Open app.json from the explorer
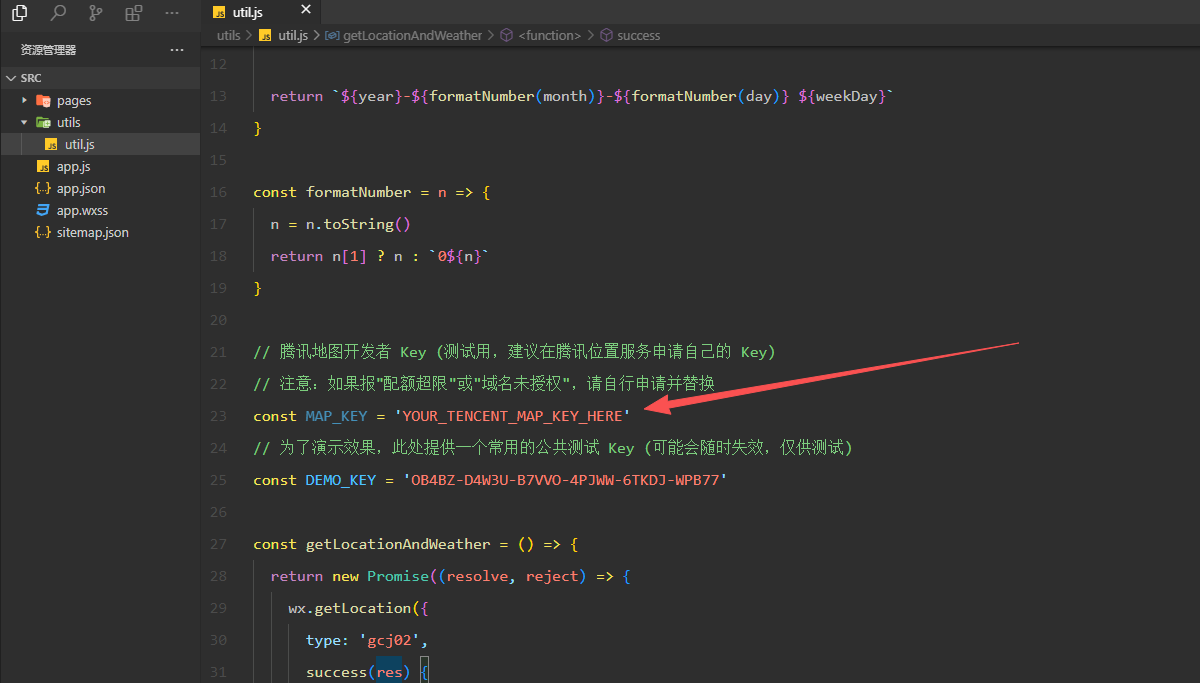Screen dimensions: 1200x683 (80, 188)
